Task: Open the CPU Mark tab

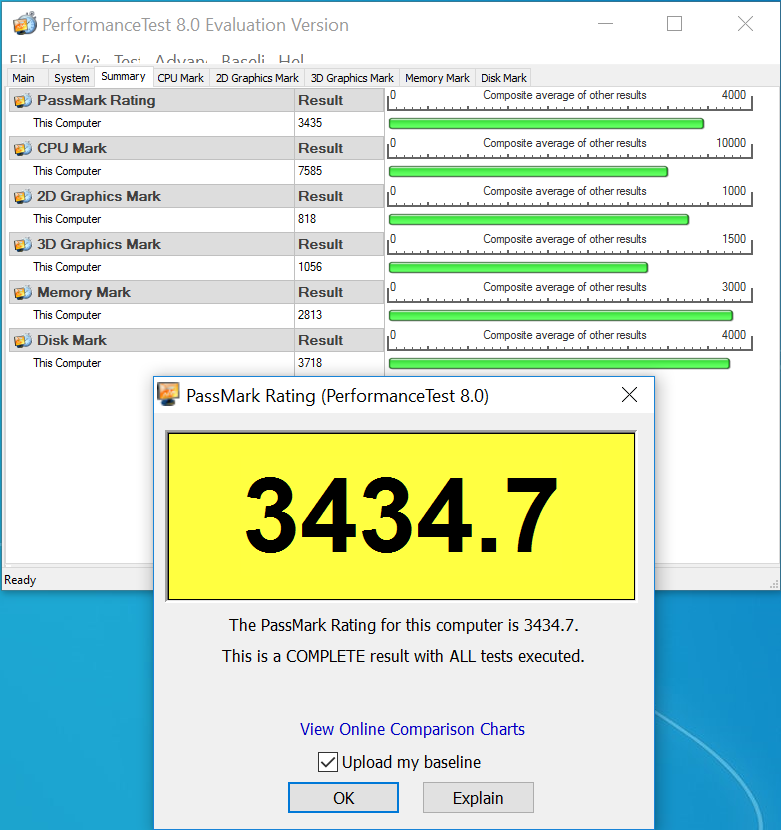Action: [x=181, y=78]
